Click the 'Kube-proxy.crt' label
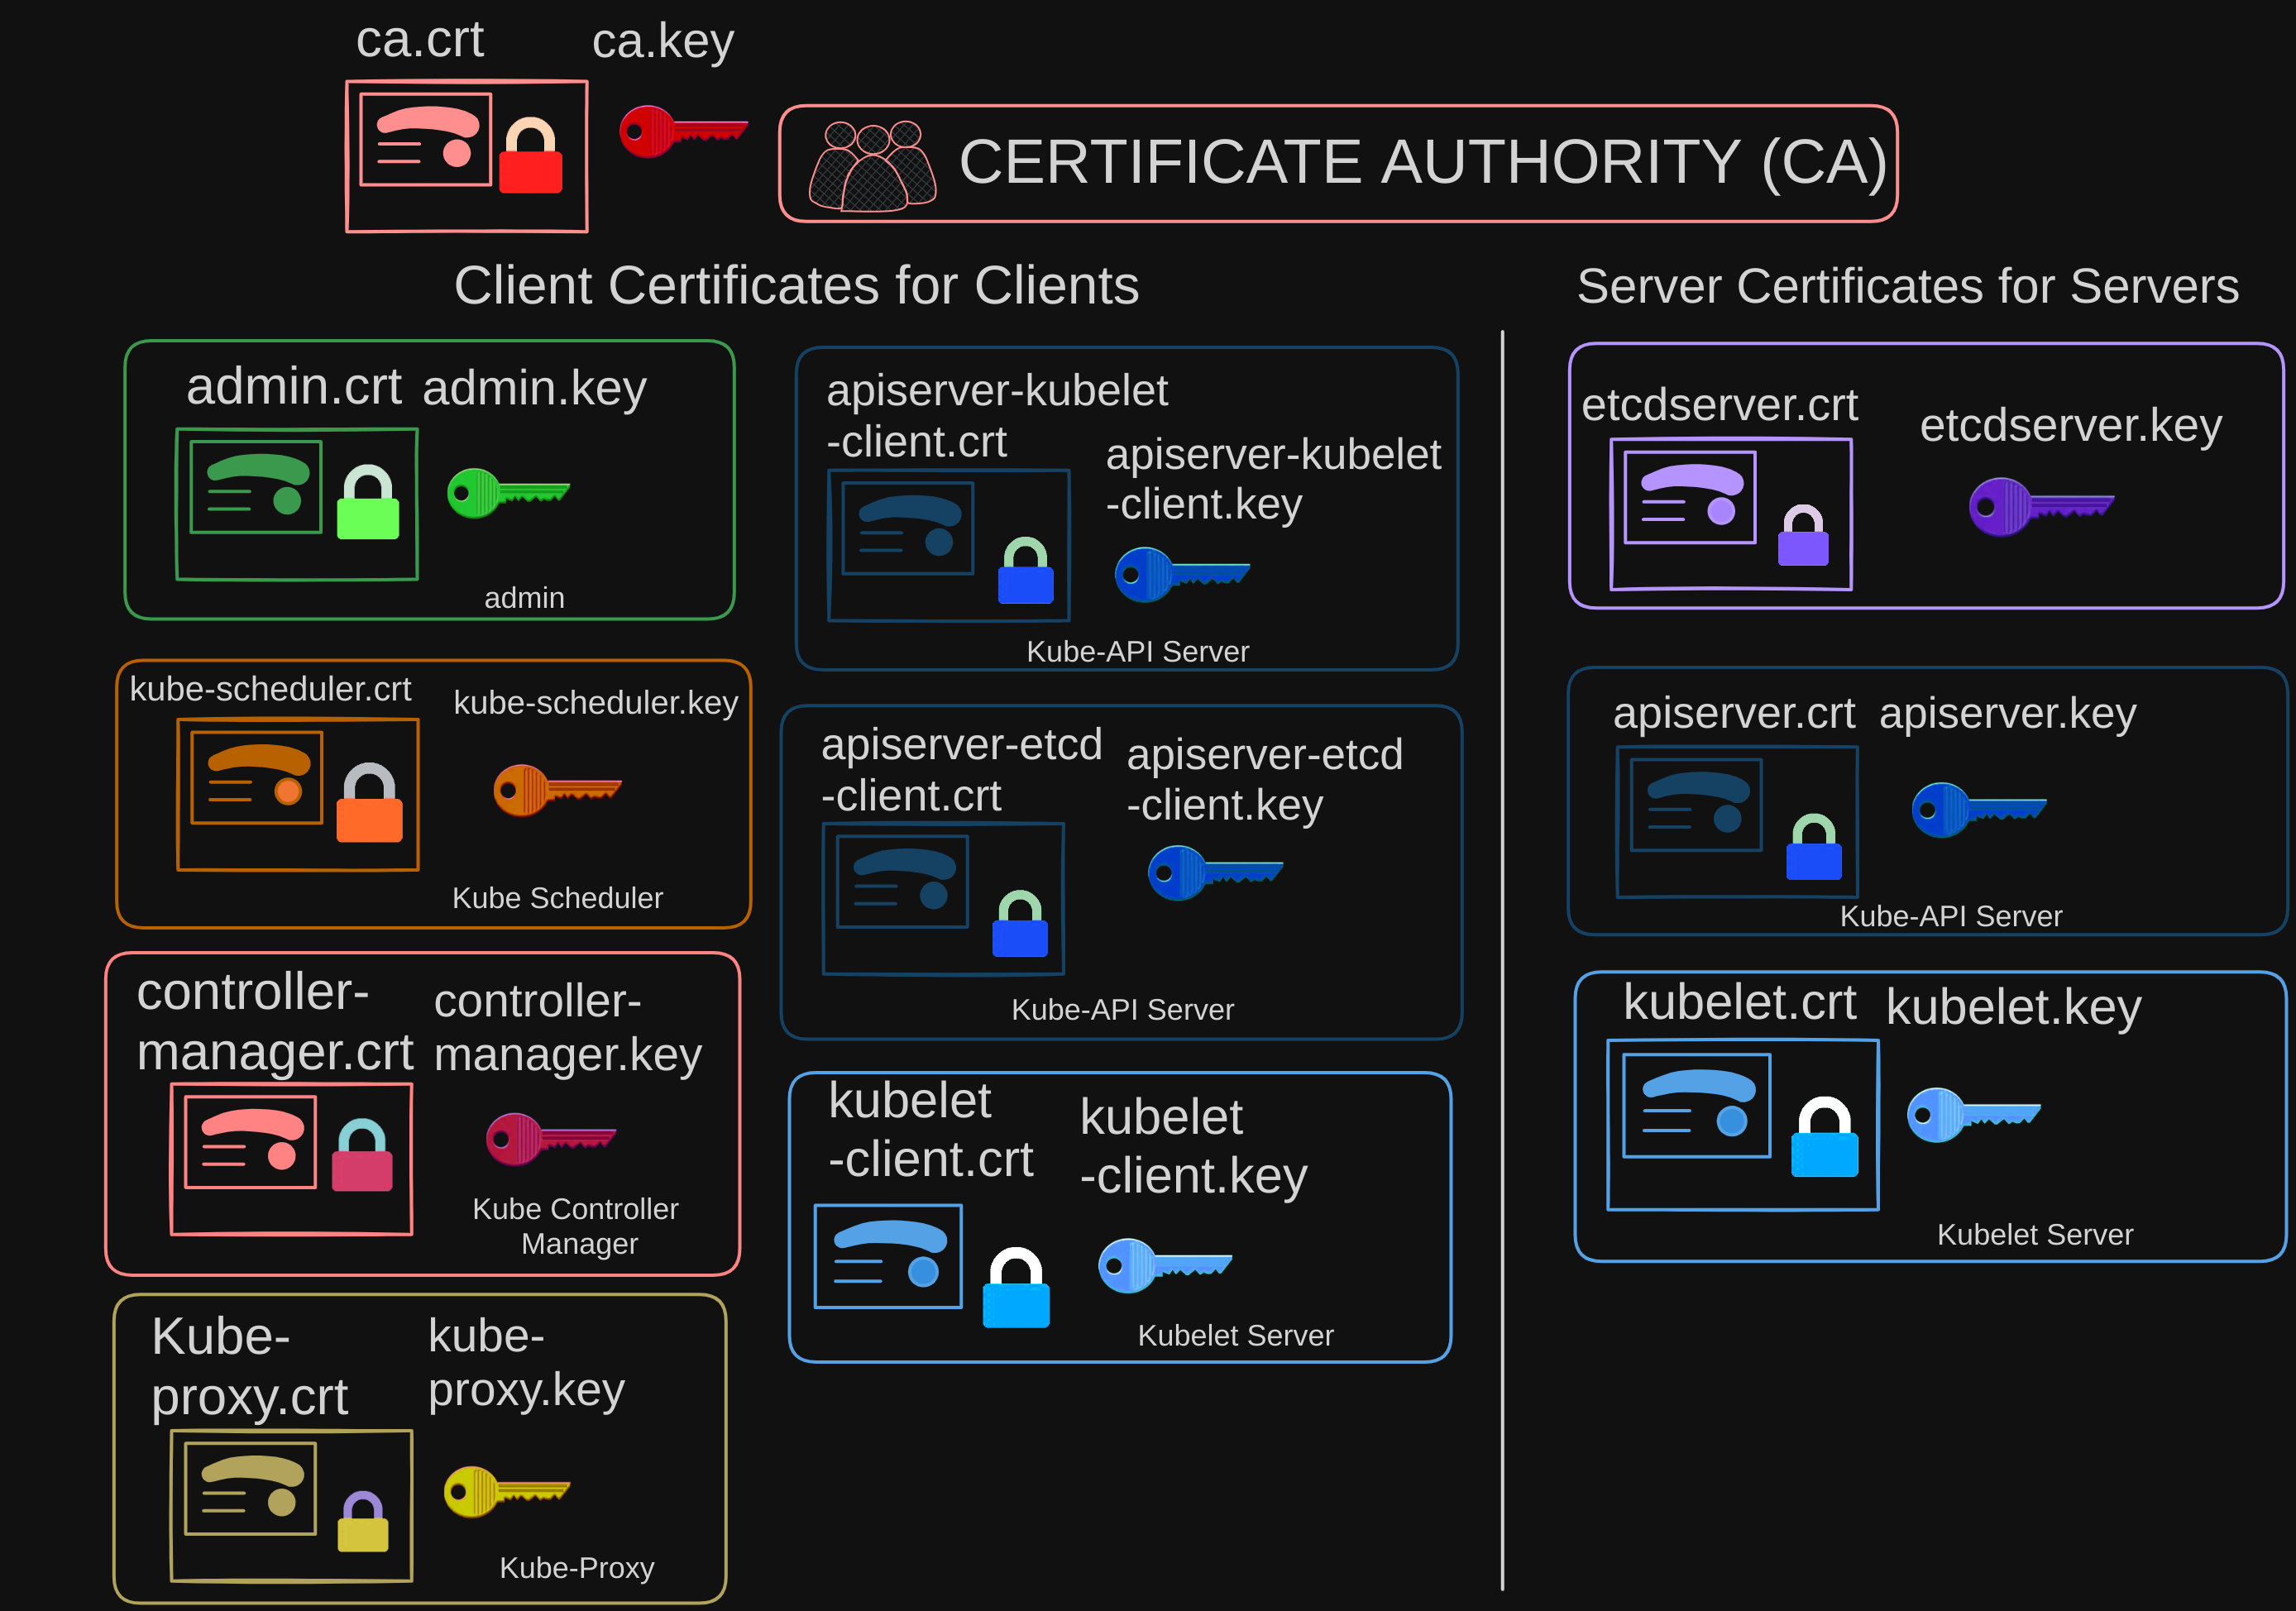 tap(250, 1367)
